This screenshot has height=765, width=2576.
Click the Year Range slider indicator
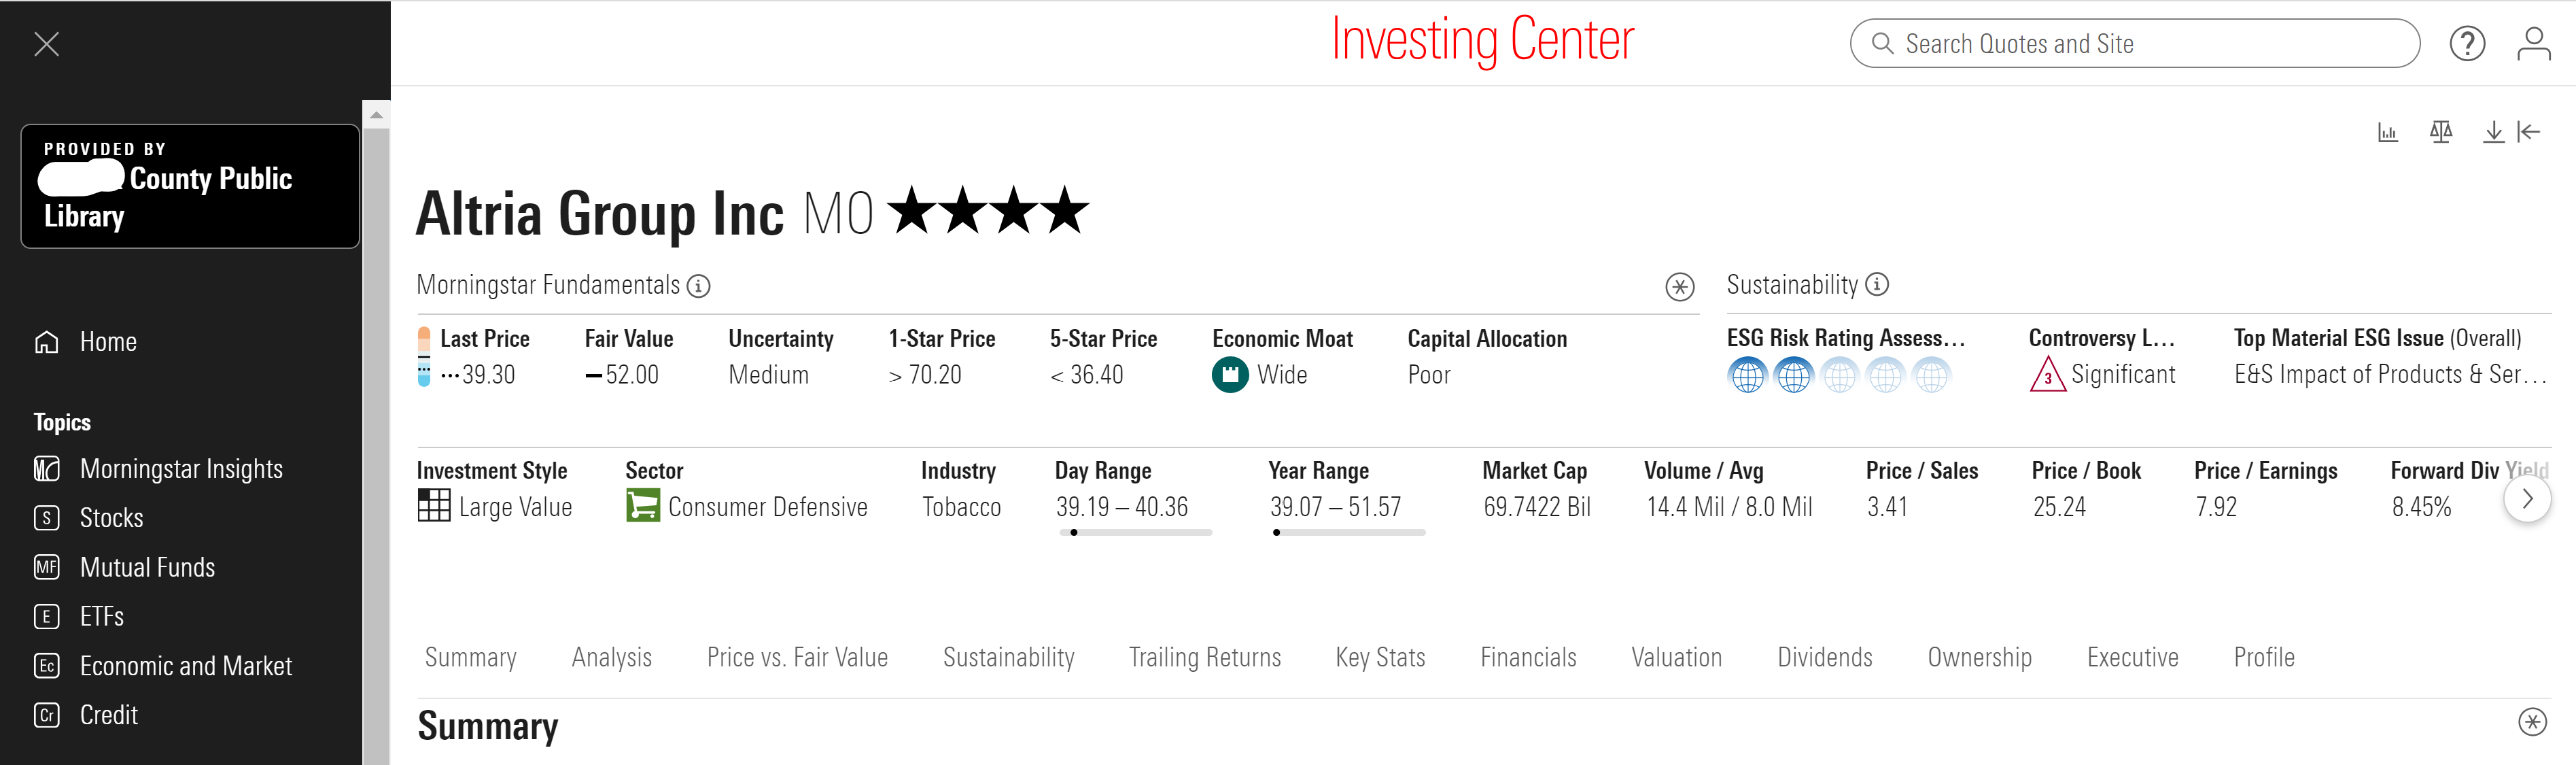coord(1276,533)
